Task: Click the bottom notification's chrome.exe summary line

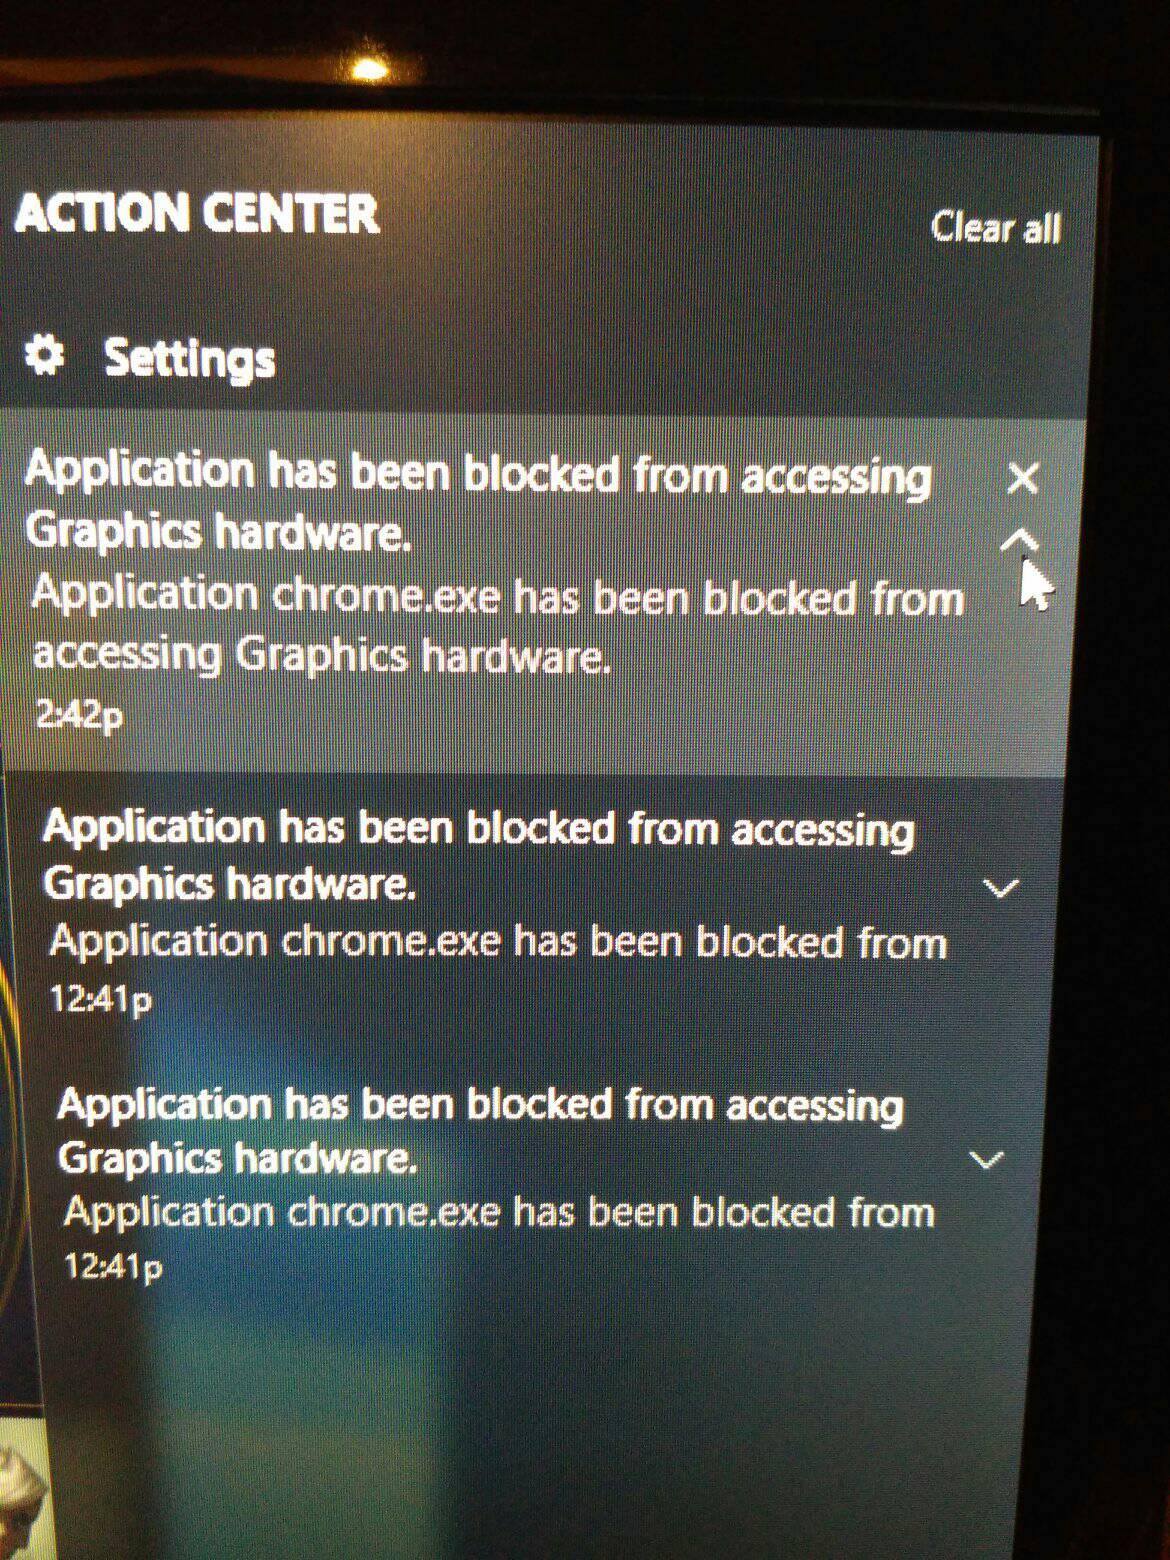Action: pos(500,1212)
